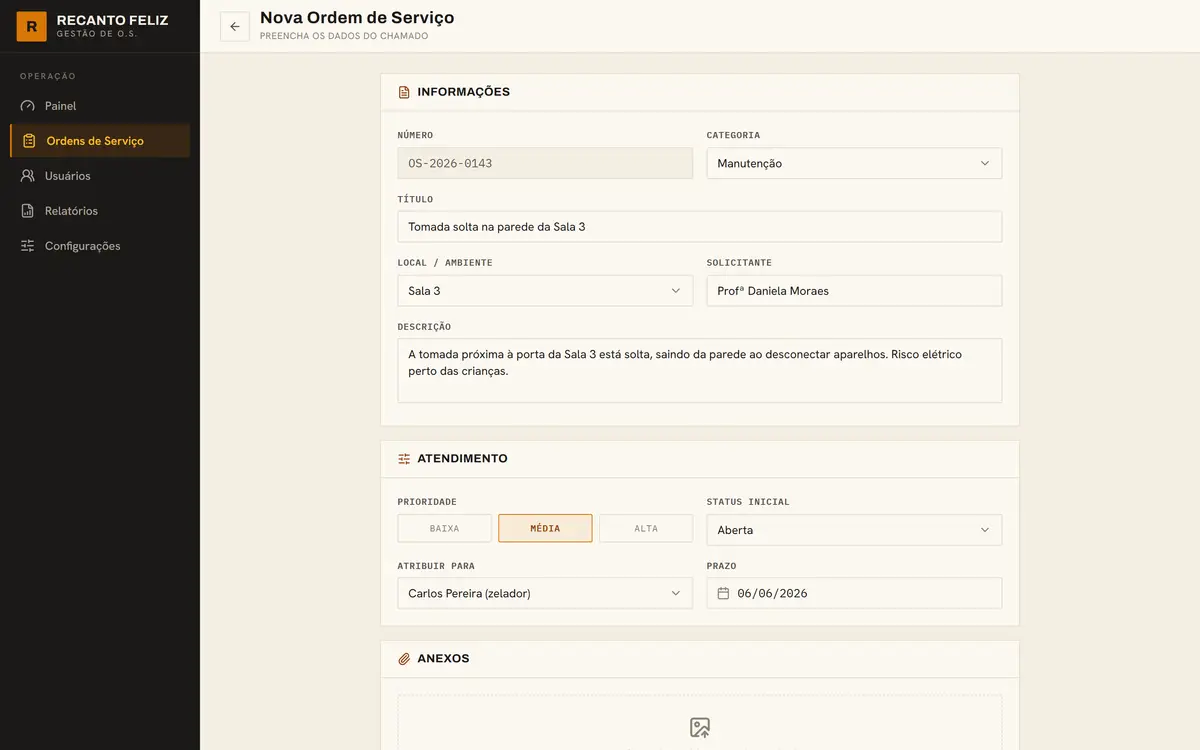Click the calendar icon in Prazo field
This screenshot has width=1200, height=750.
tap(724, 593)
